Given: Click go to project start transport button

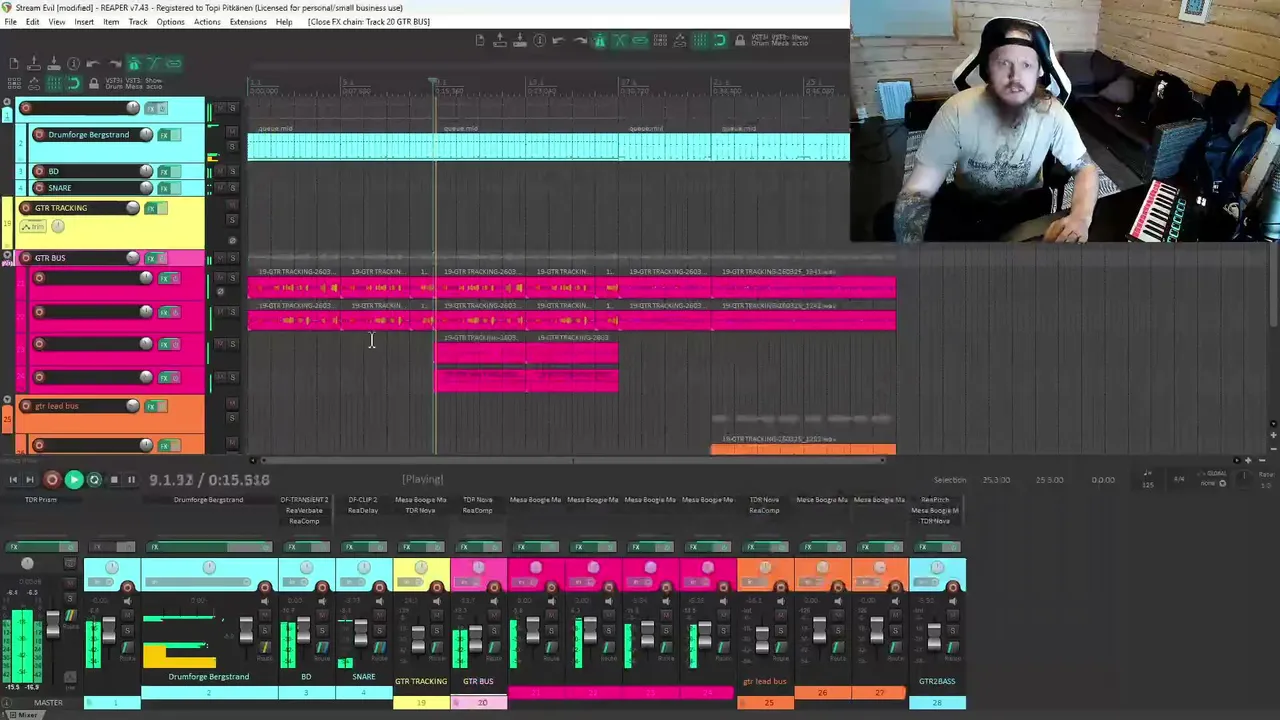Looking at the screenshot, I should [13, 480].
